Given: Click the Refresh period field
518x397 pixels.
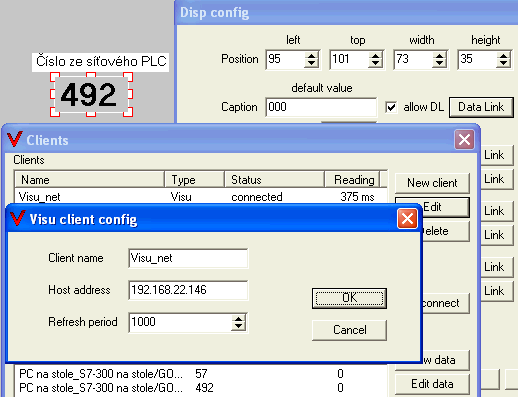Looking at the screenshot, I should [x=180, y=322].
